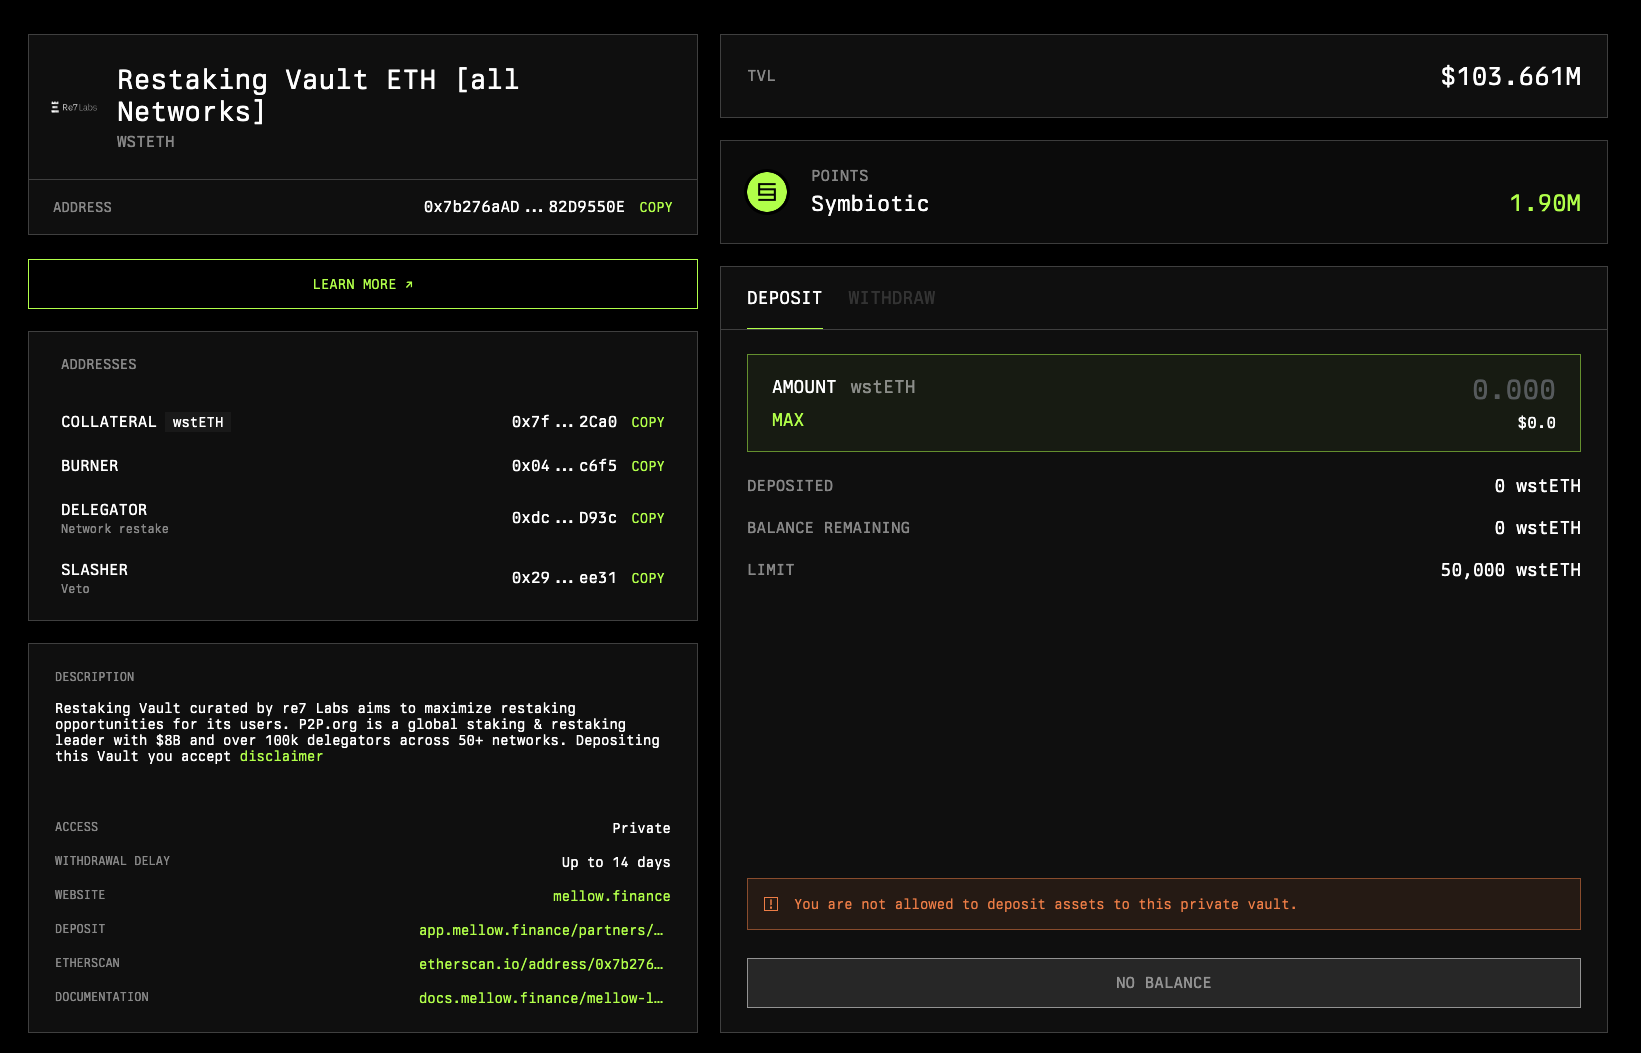The width and height of the screenshot is (1641, 1053).
Task: Click the amount input field showing 0.000
Action: coord(1514,389)
